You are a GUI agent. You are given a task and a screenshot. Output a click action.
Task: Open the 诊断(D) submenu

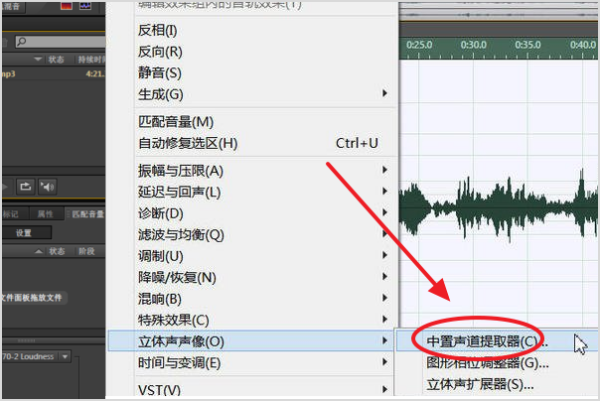click(264, 214)
